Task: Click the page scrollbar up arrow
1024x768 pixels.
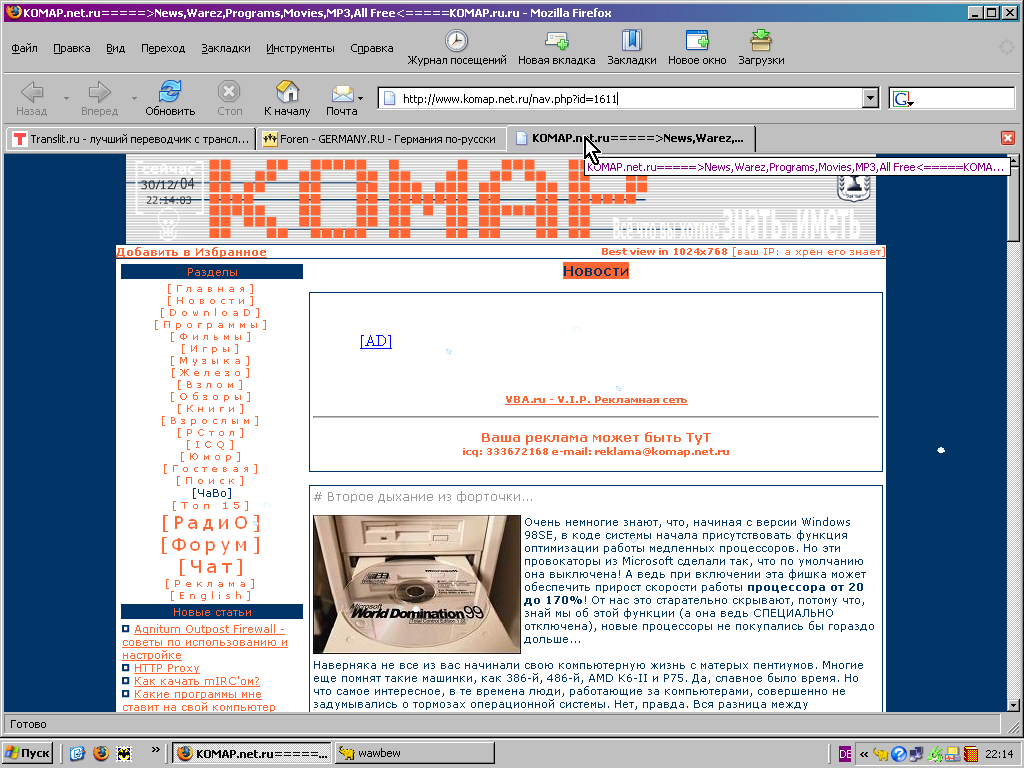Action: tap(1014, 160)
